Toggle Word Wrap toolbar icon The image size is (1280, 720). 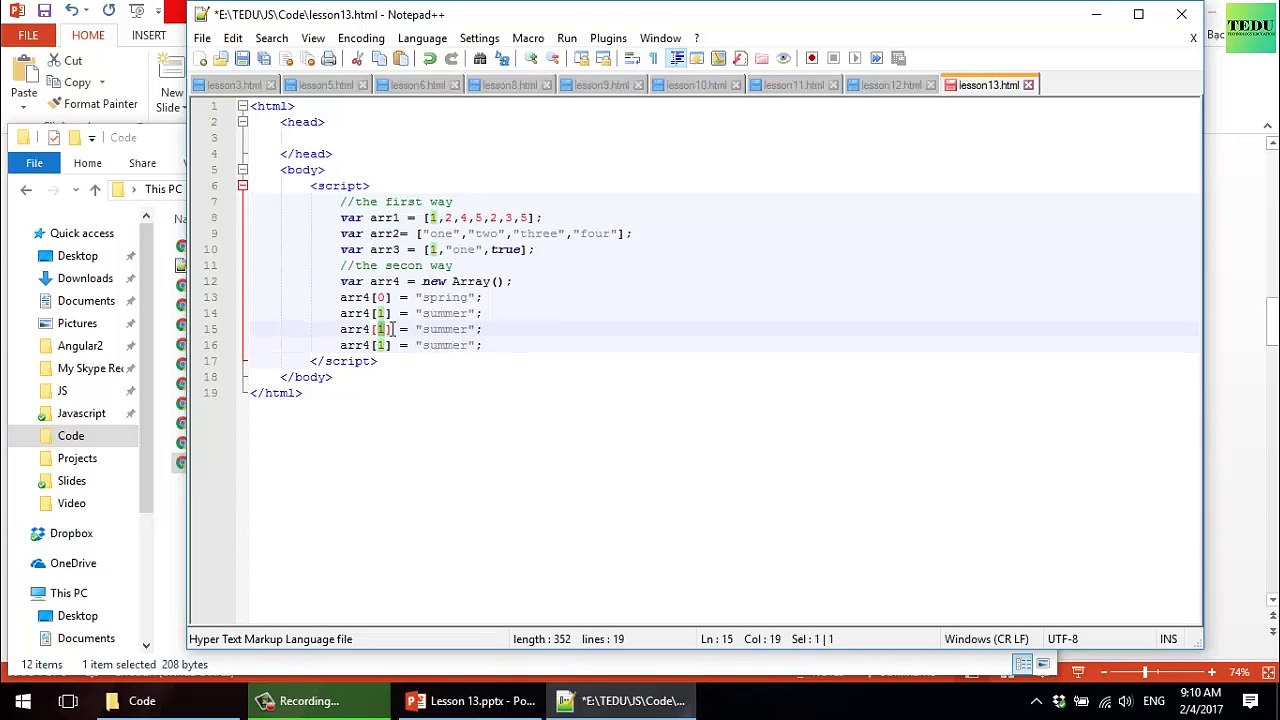(632, 59)
